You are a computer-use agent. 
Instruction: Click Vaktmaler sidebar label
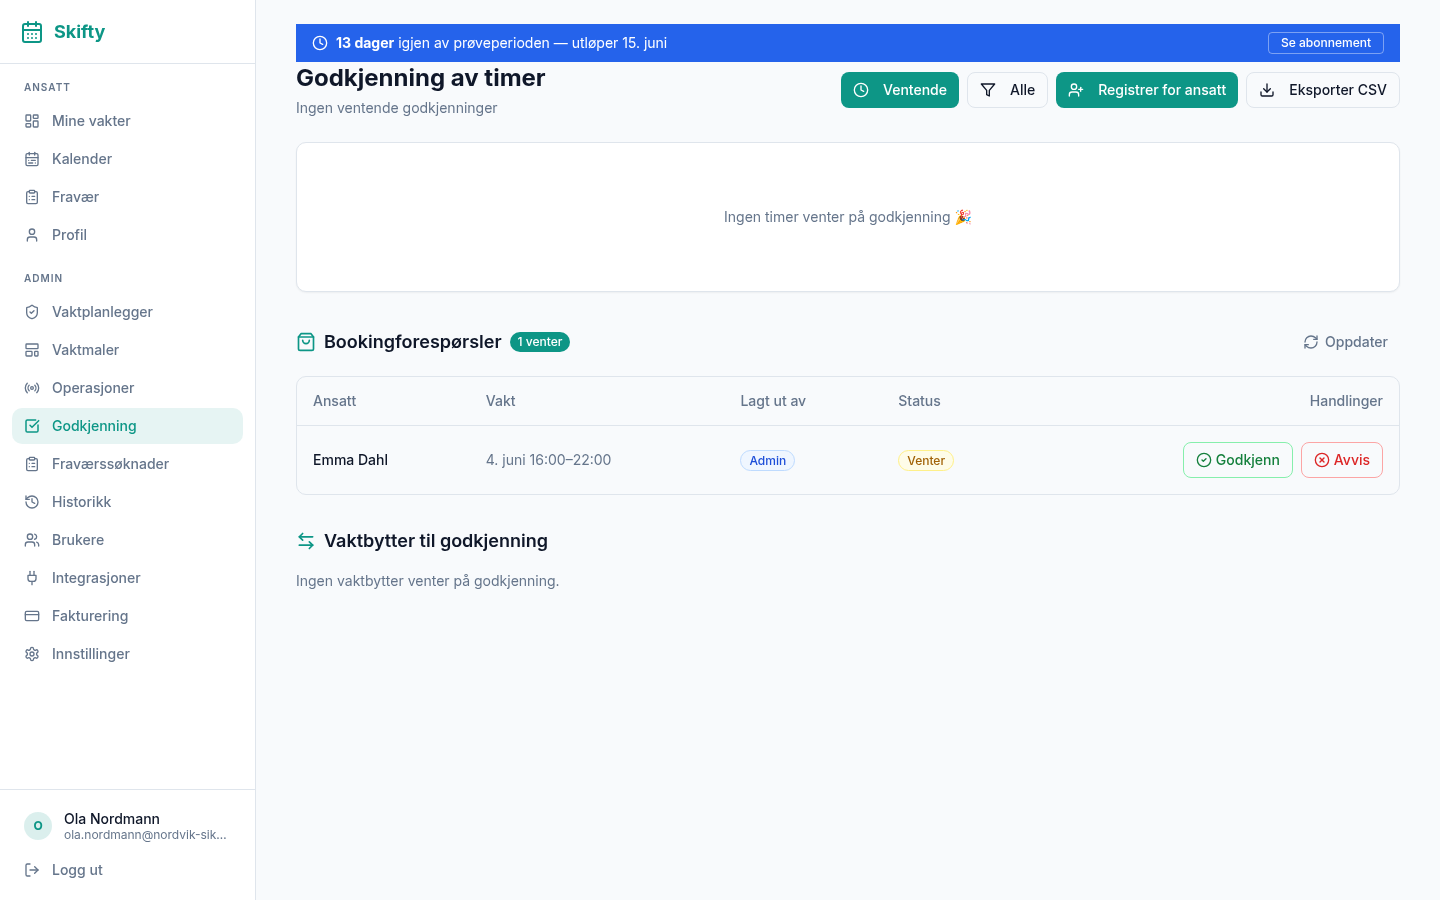(85, 350)
